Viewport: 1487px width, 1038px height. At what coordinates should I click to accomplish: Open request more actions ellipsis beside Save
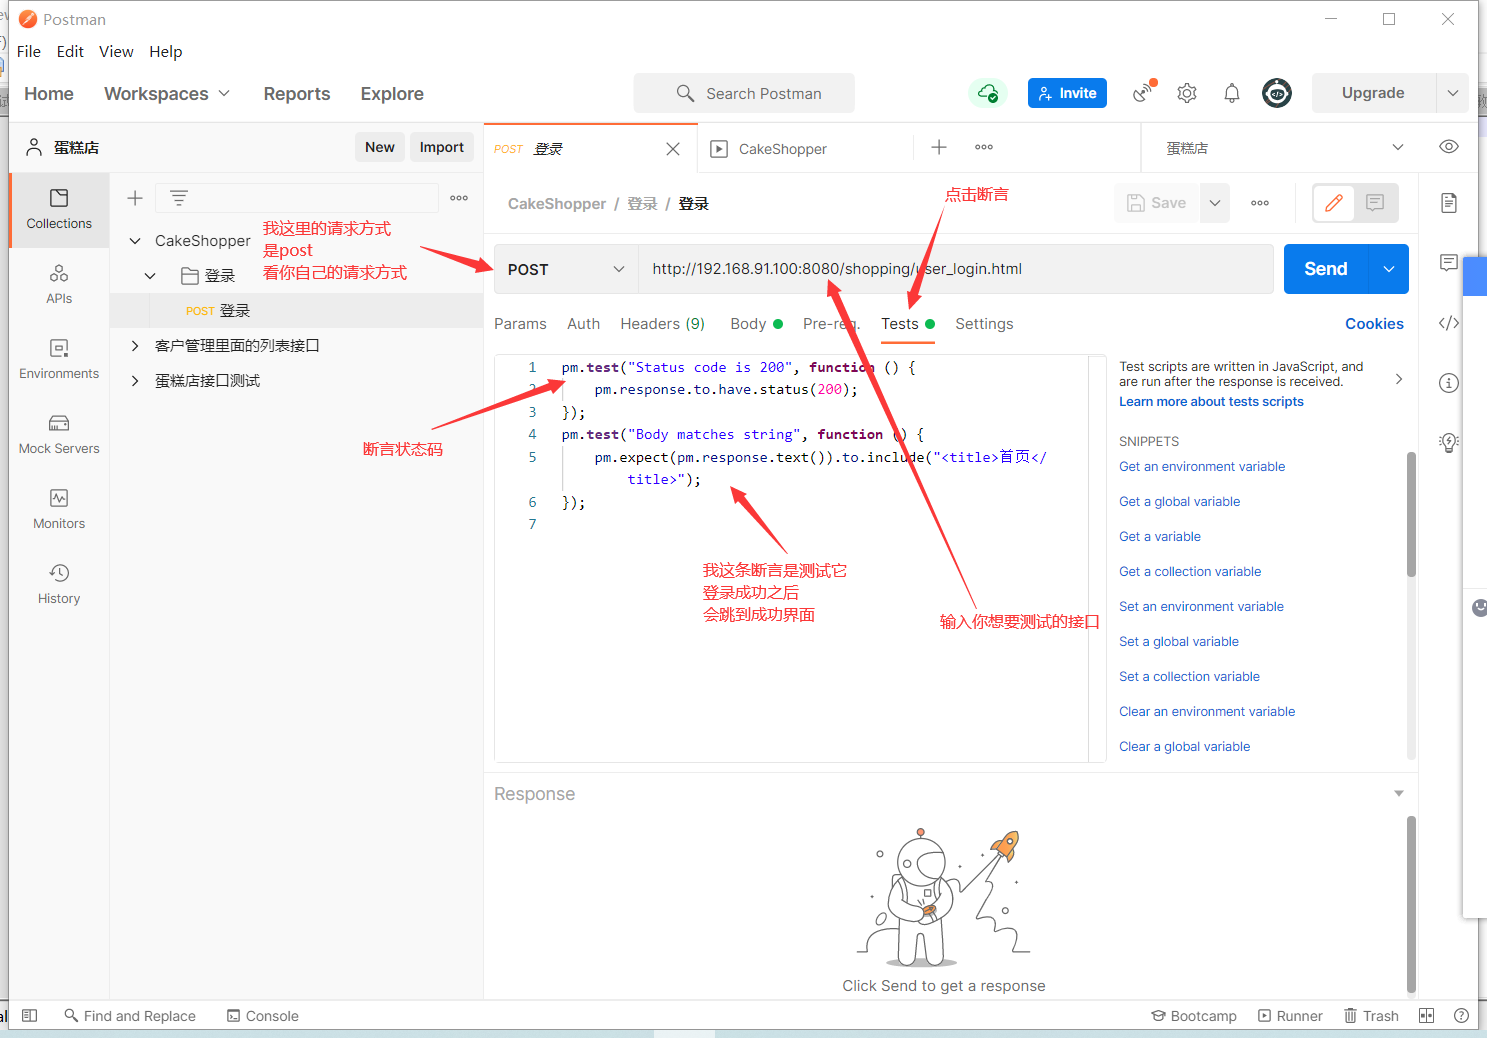click(x=1260, y=203)
